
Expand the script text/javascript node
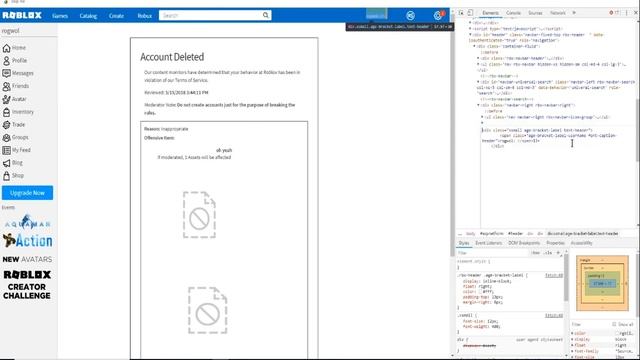(470, 29)
